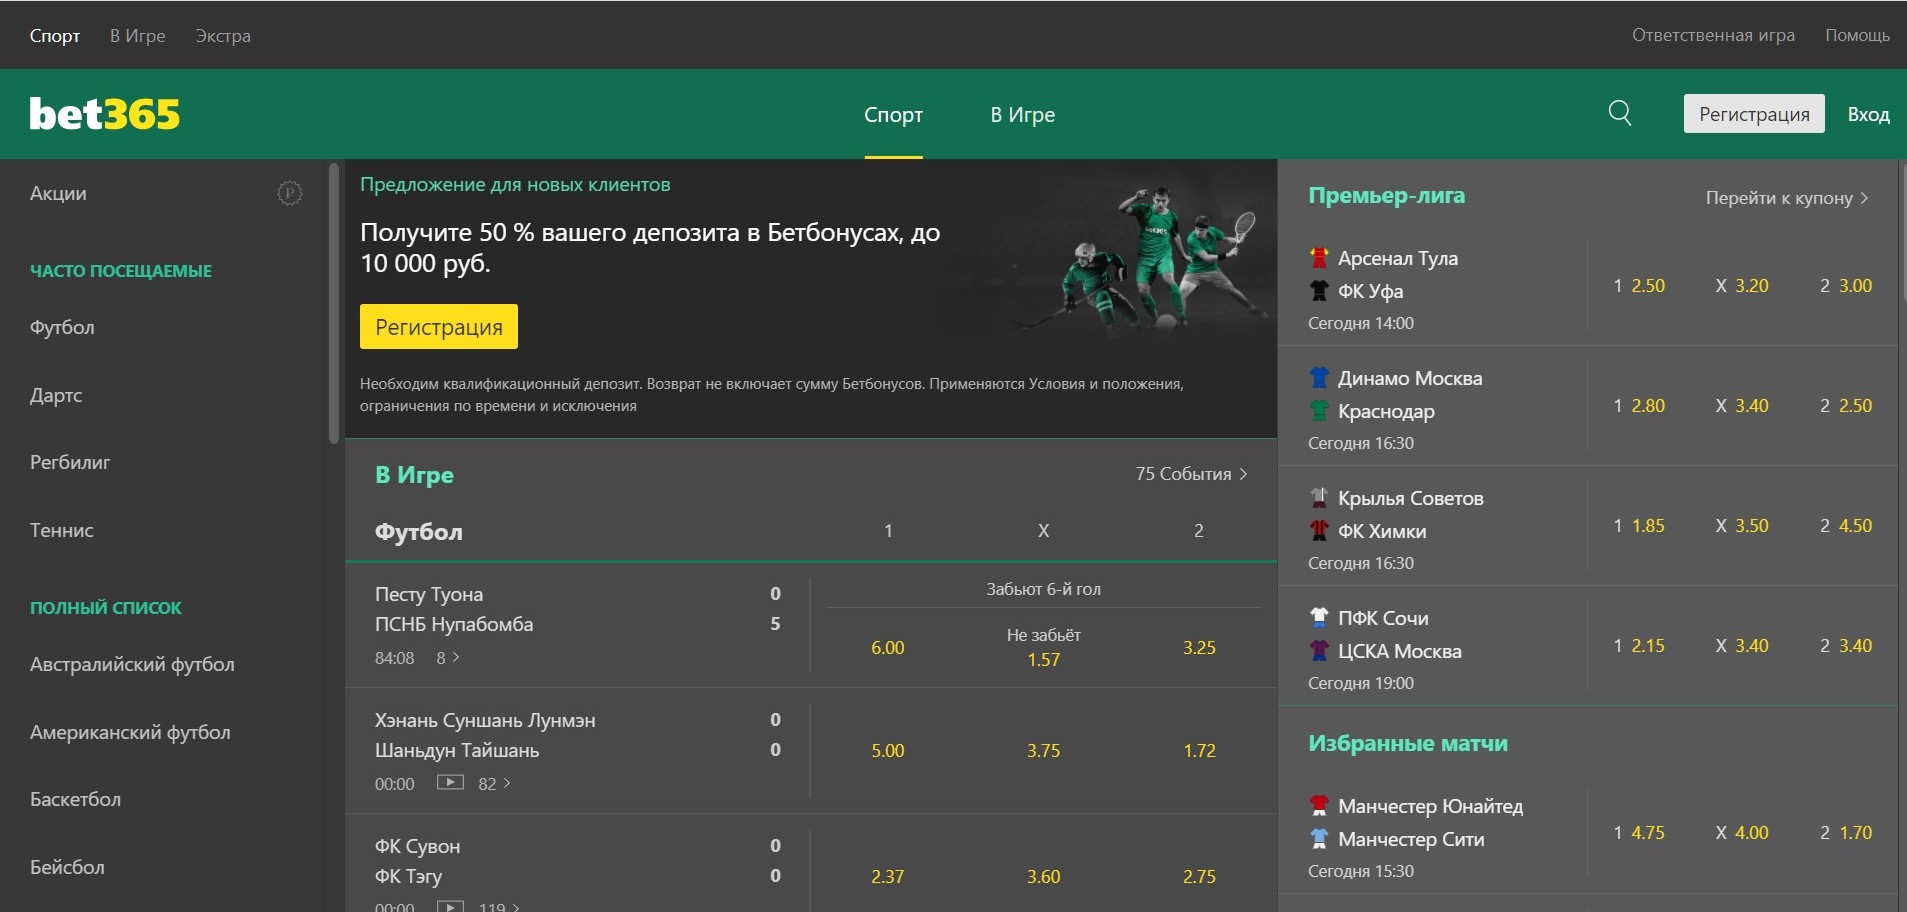The image size is (1907, 912).
Task: Click the bet365 logo
Action: pyautogui.click(x=105, y=114)
